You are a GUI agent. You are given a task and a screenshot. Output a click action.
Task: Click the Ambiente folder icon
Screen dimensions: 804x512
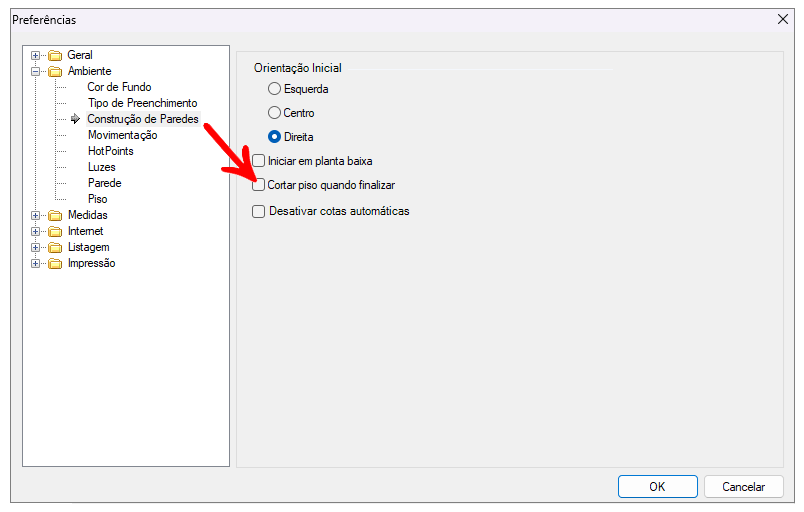click(x=55, y=71)
